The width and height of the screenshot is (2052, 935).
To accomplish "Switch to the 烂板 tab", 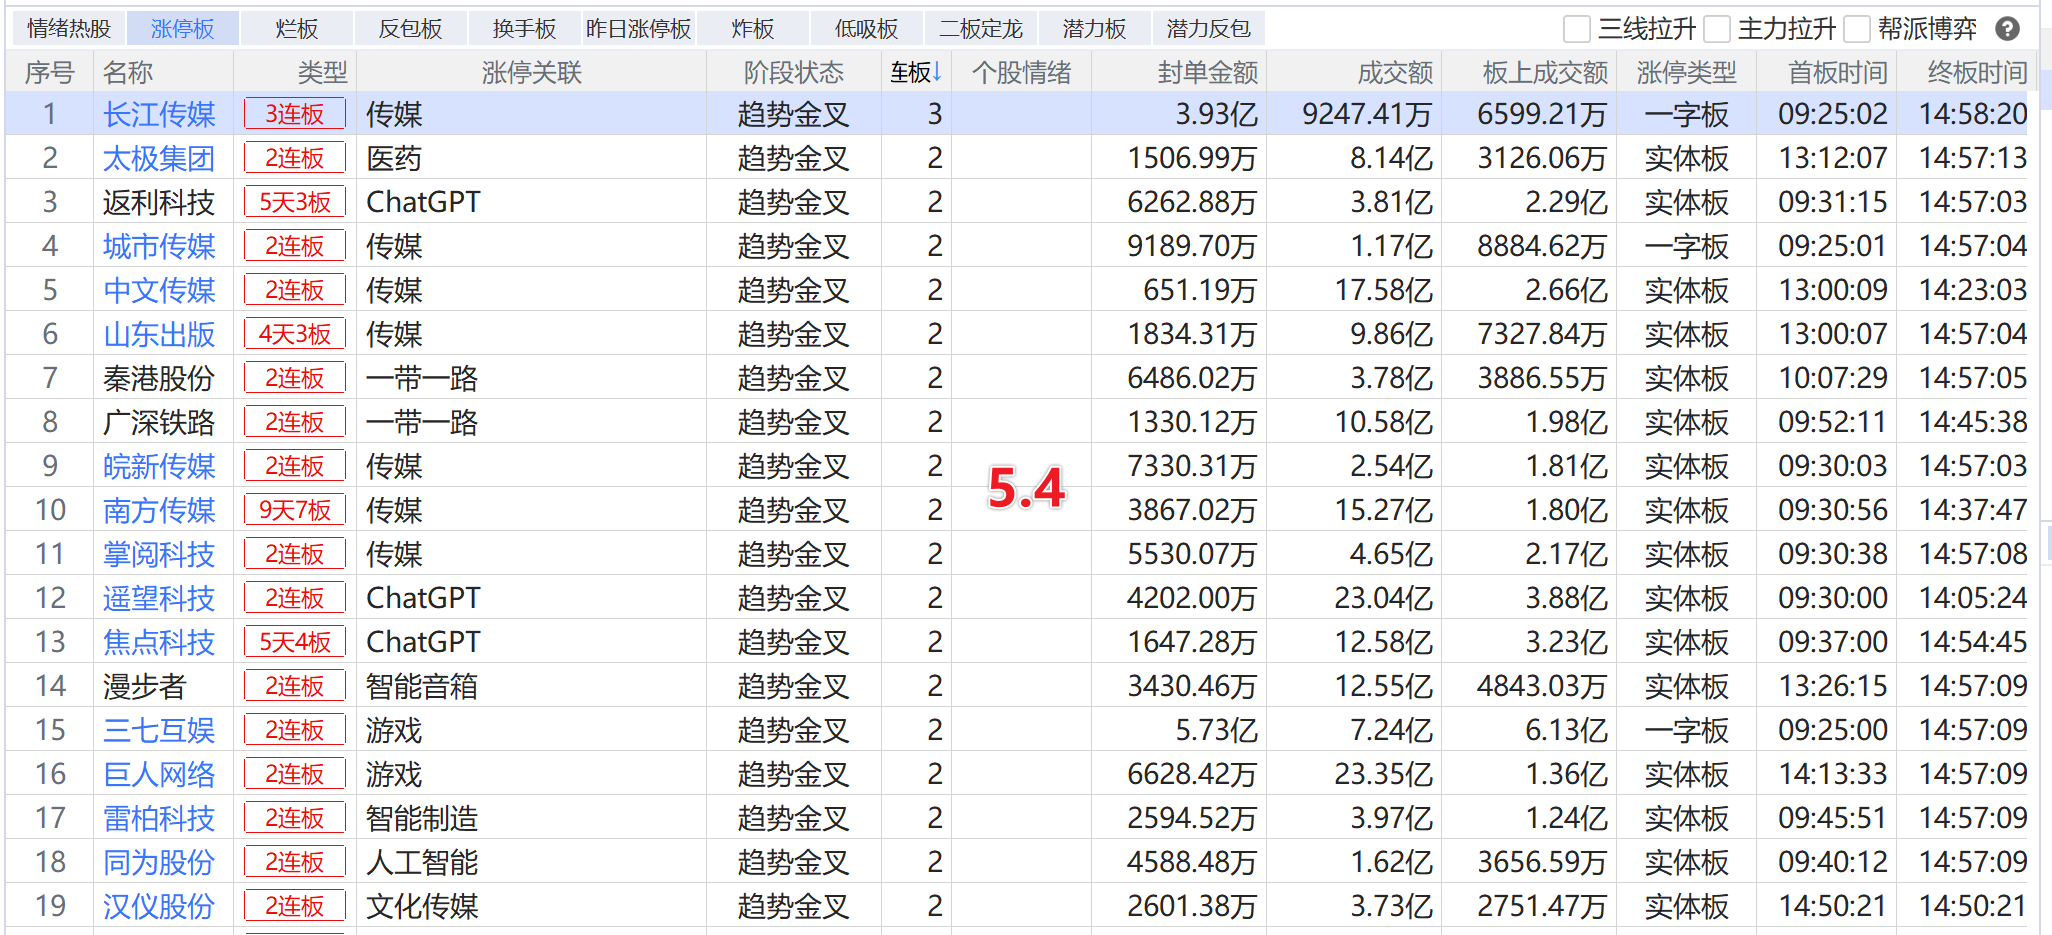I will [x=297, y=29].
